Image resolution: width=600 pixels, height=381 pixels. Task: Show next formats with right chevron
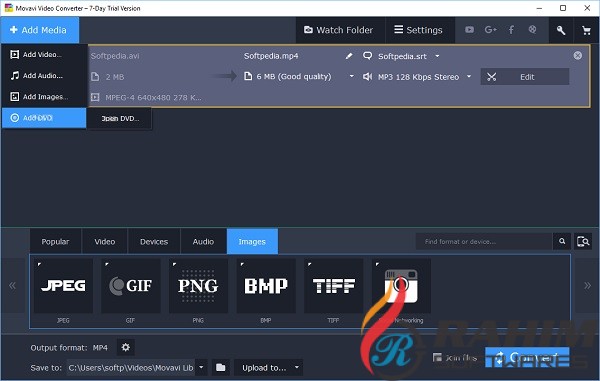587,286
